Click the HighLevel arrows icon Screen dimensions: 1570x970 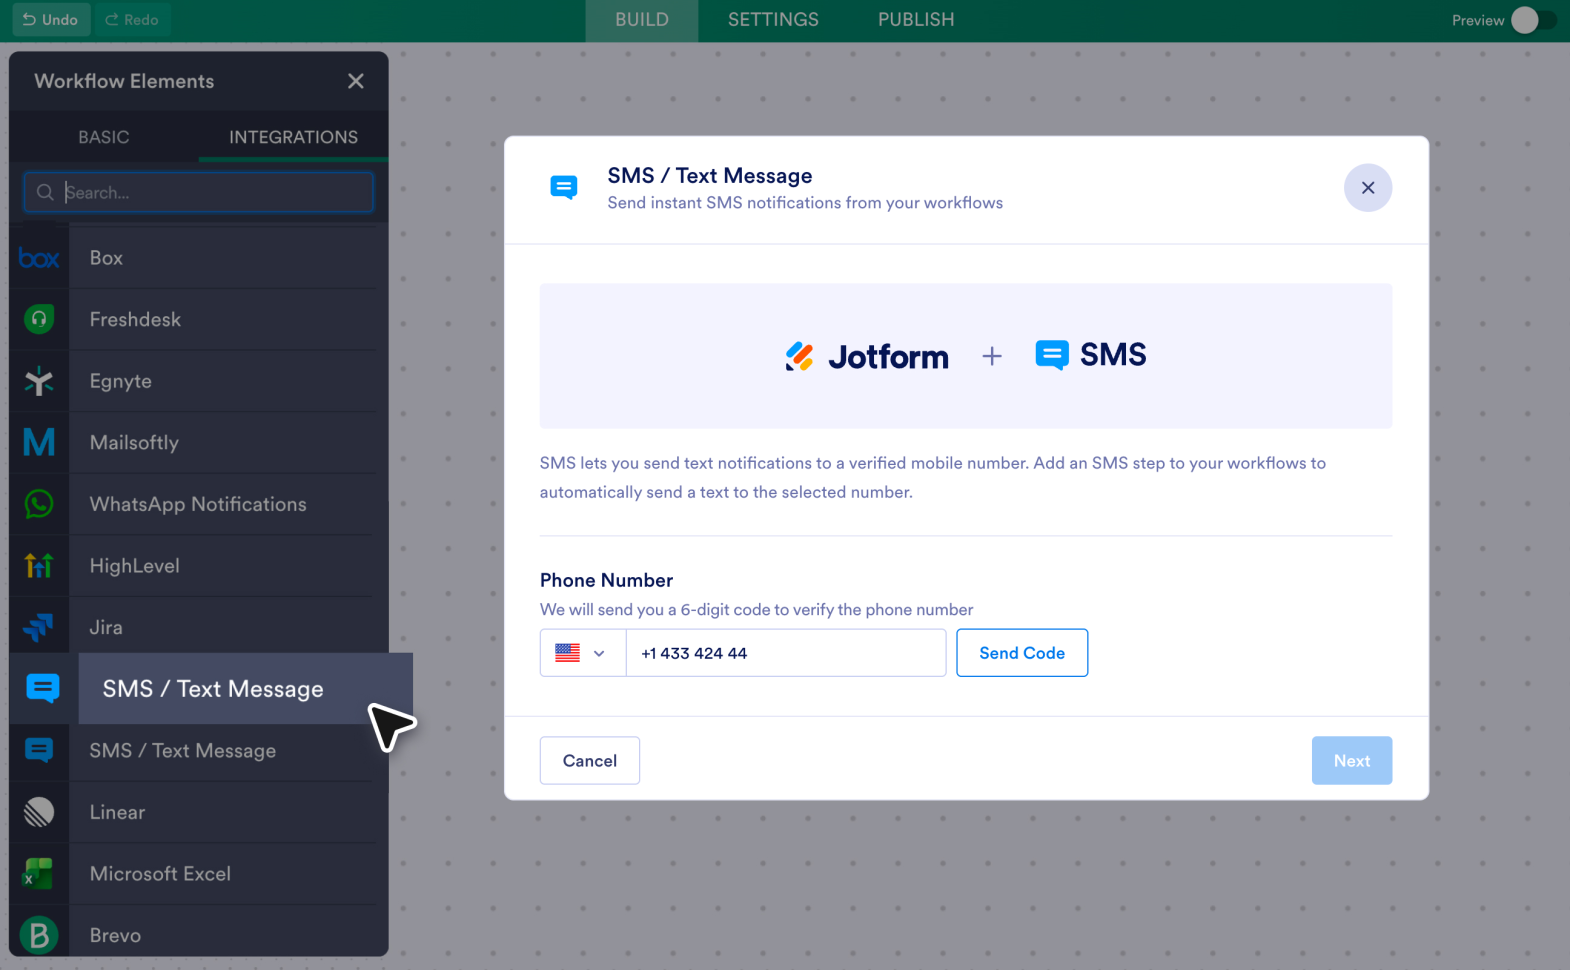(39, 566)
